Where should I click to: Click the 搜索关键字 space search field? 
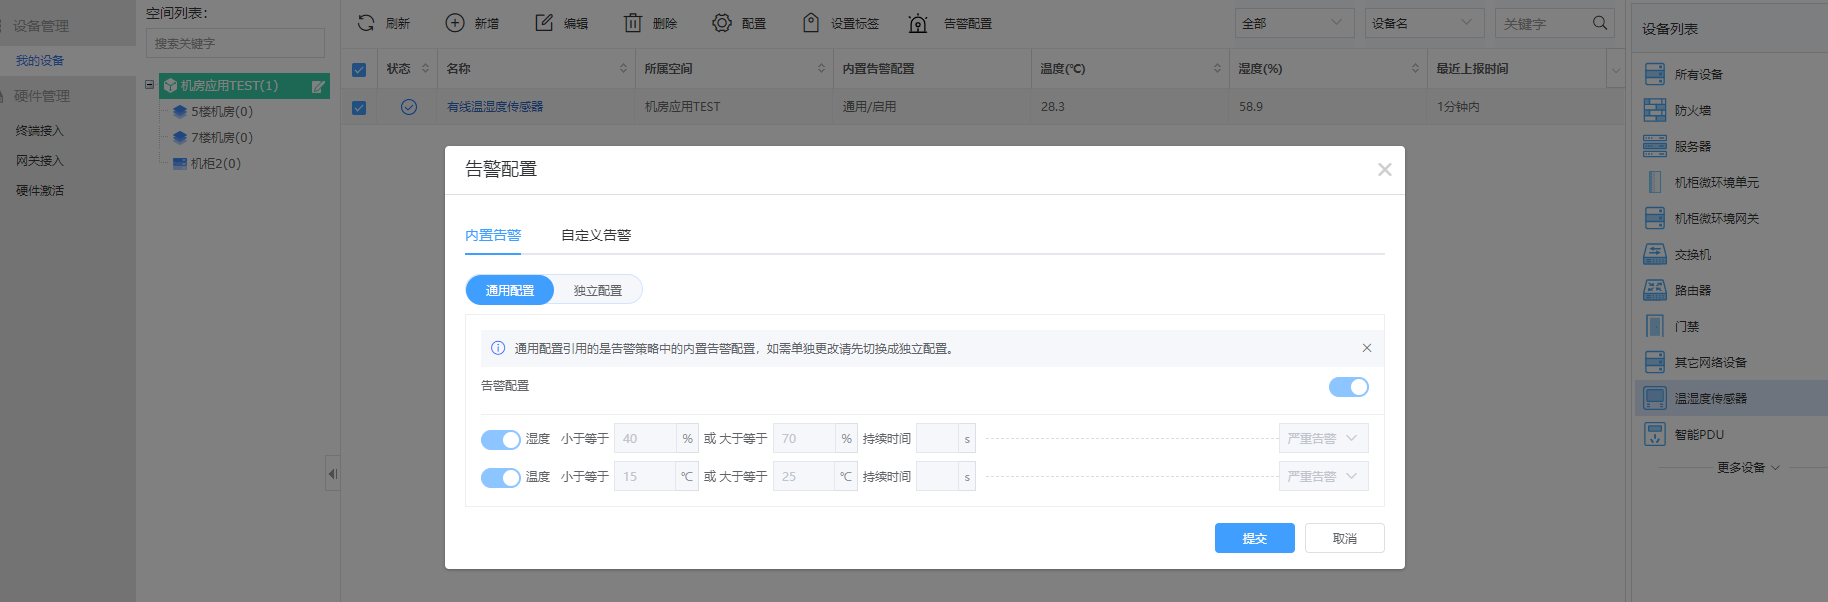click(x=235, y=43)
